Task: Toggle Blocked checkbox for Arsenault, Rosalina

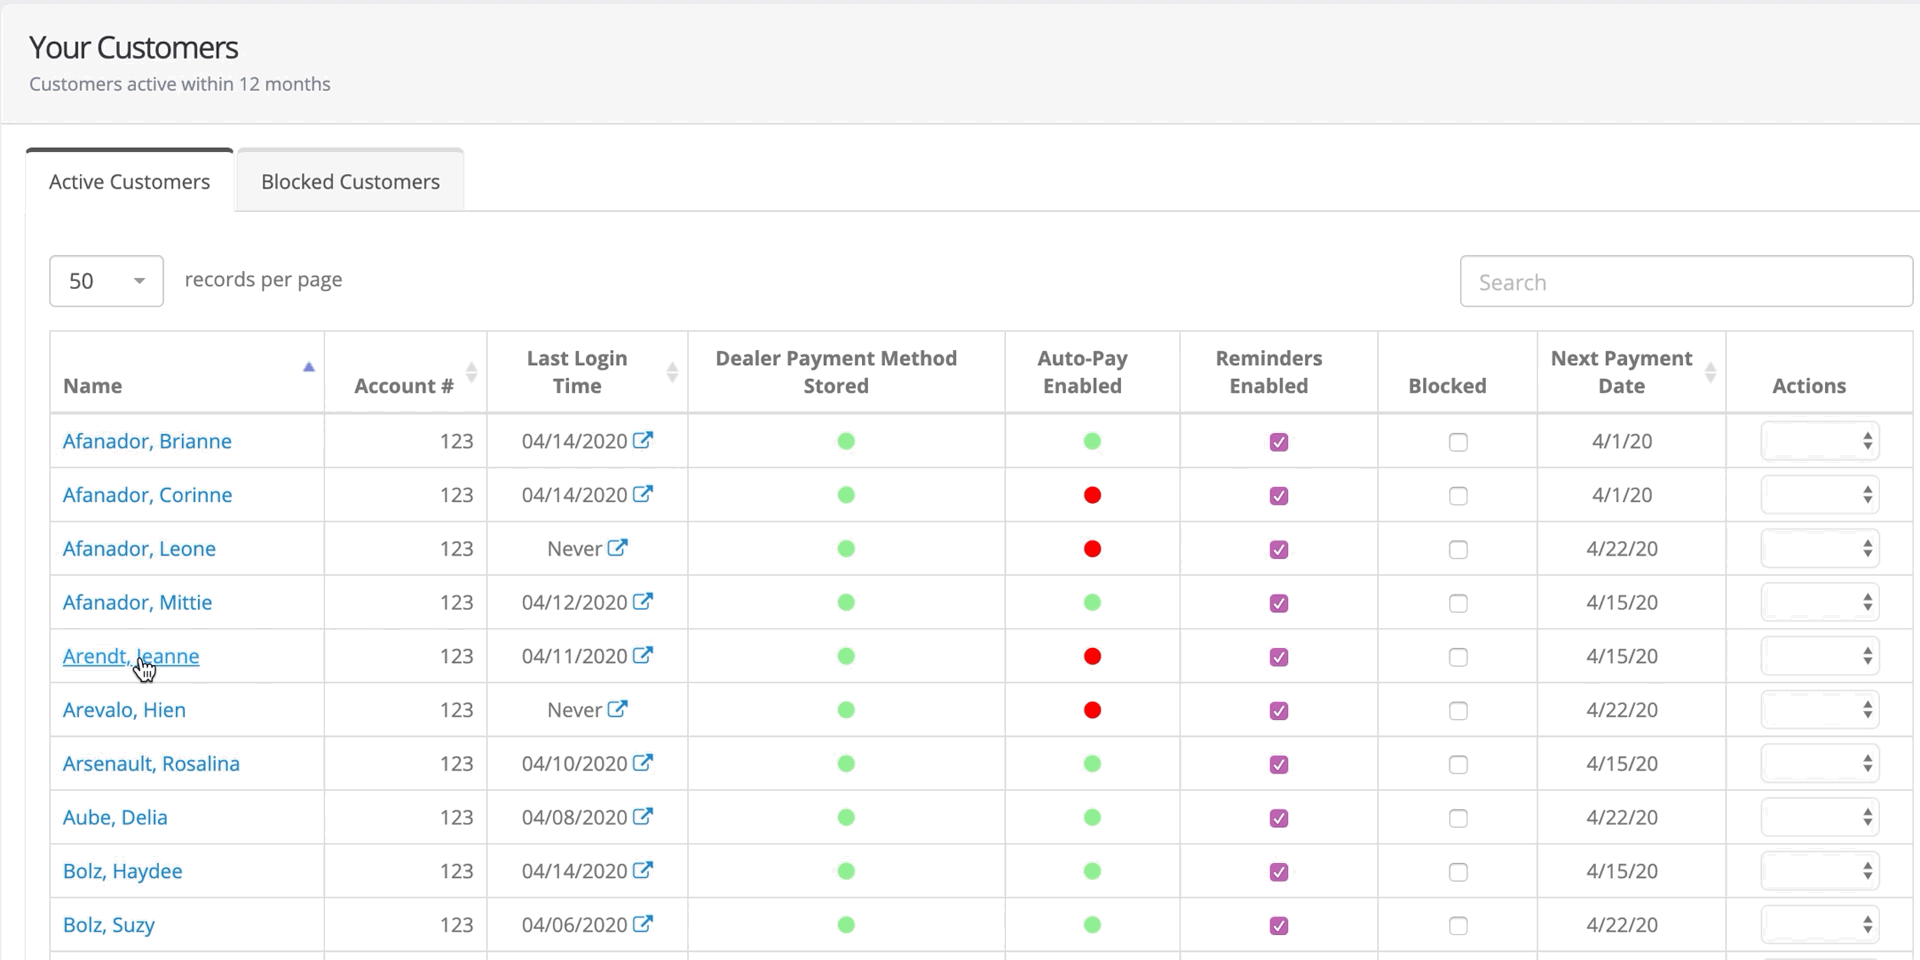Action: [x=1458, y=765]
